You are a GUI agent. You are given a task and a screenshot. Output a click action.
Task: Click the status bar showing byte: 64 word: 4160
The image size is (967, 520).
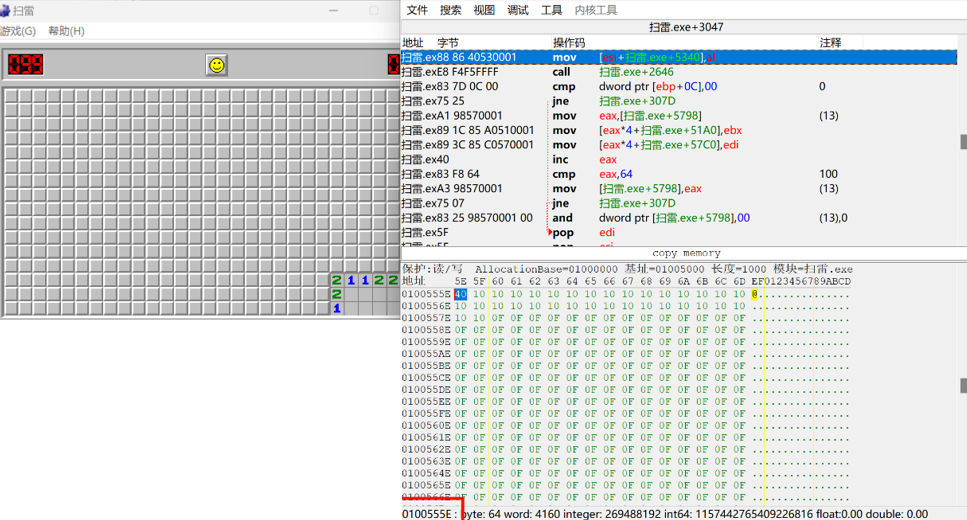(x=665, y=514)
